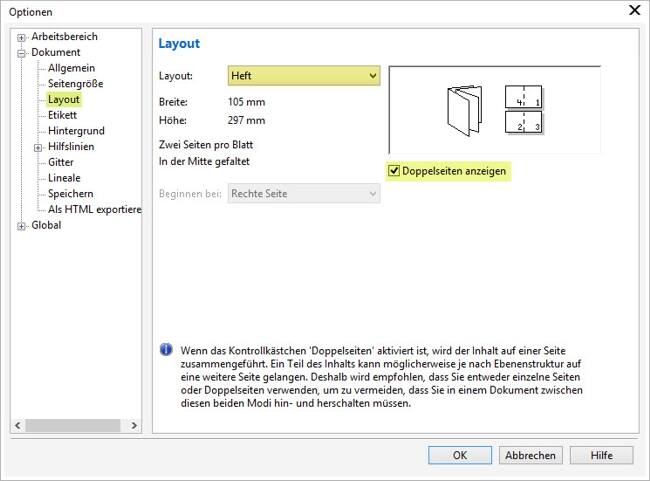Image resolution: width=650 pixels, height=481 pixels.
Task: Close the Optionen dialog window
Action: [x=635, y=10]
